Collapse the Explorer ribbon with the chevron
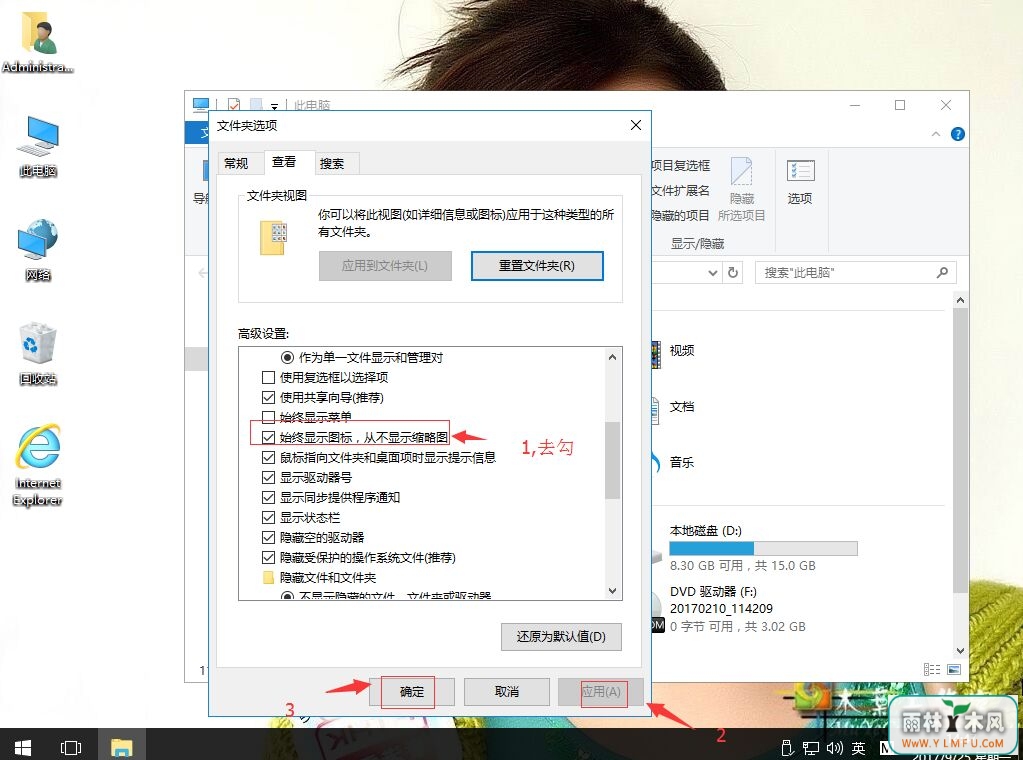The image size is (1023, 760). [936, 134]
